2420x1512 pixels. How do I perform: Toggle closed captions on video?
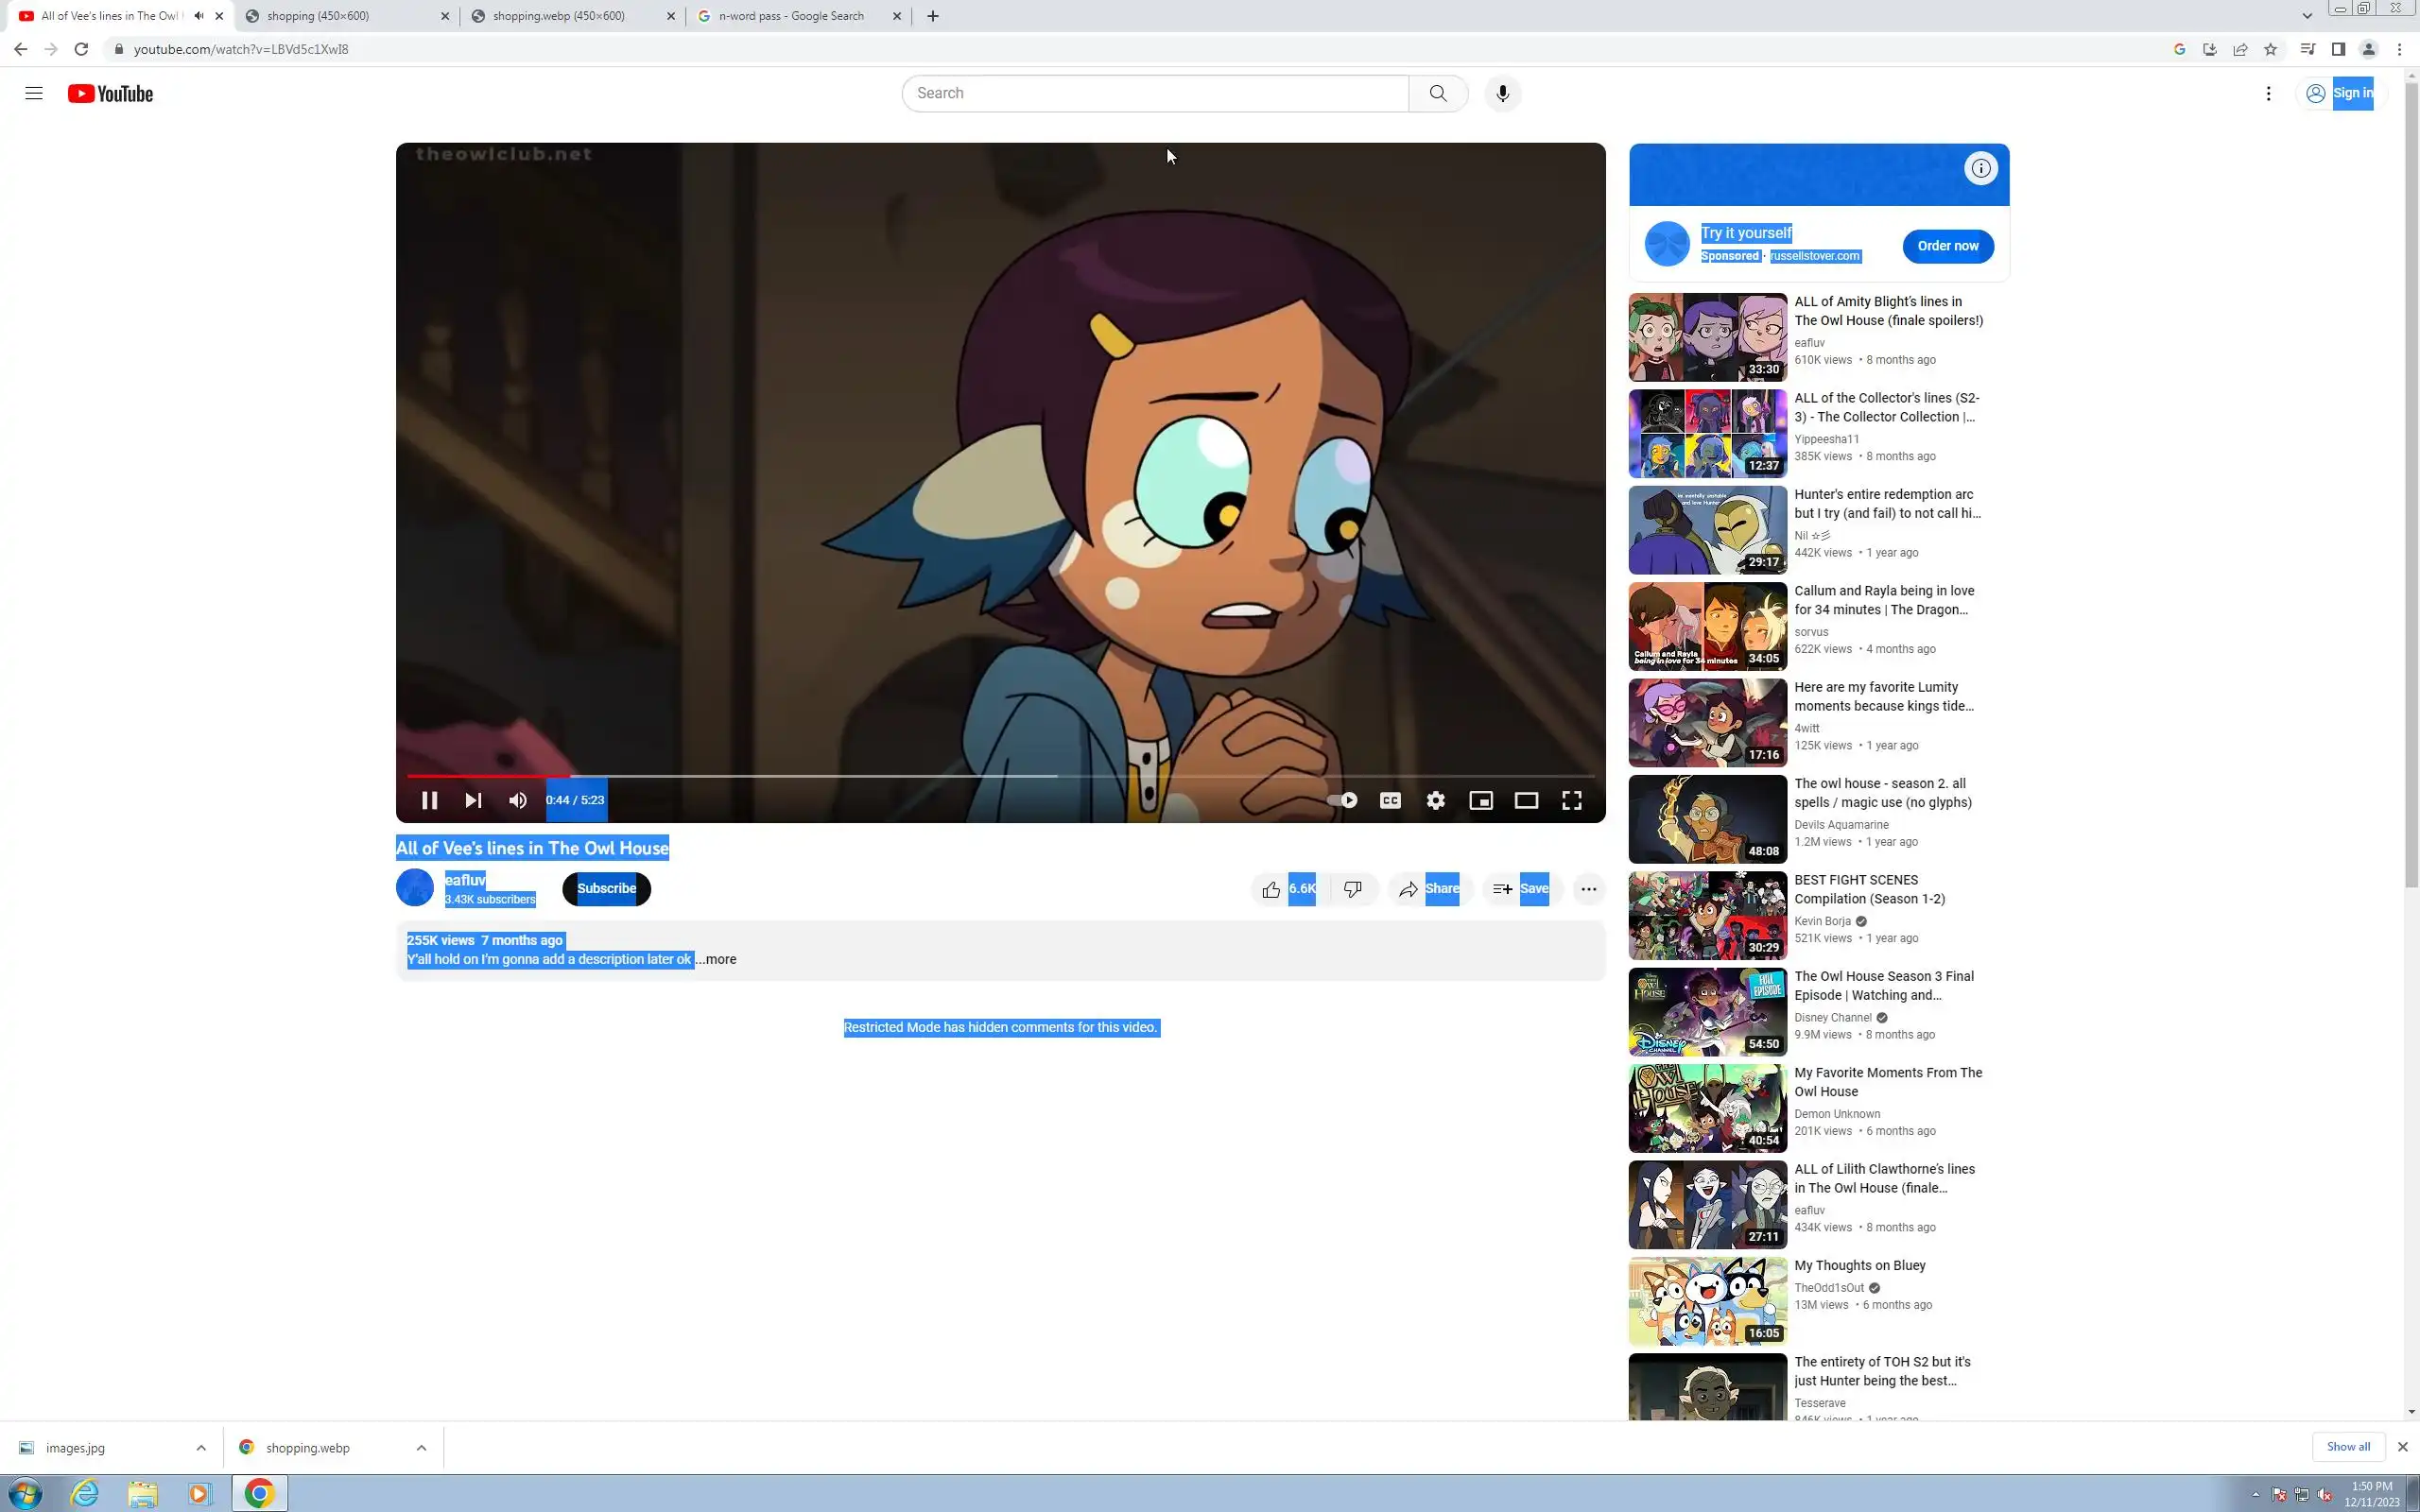click(x=1390, y=800)
